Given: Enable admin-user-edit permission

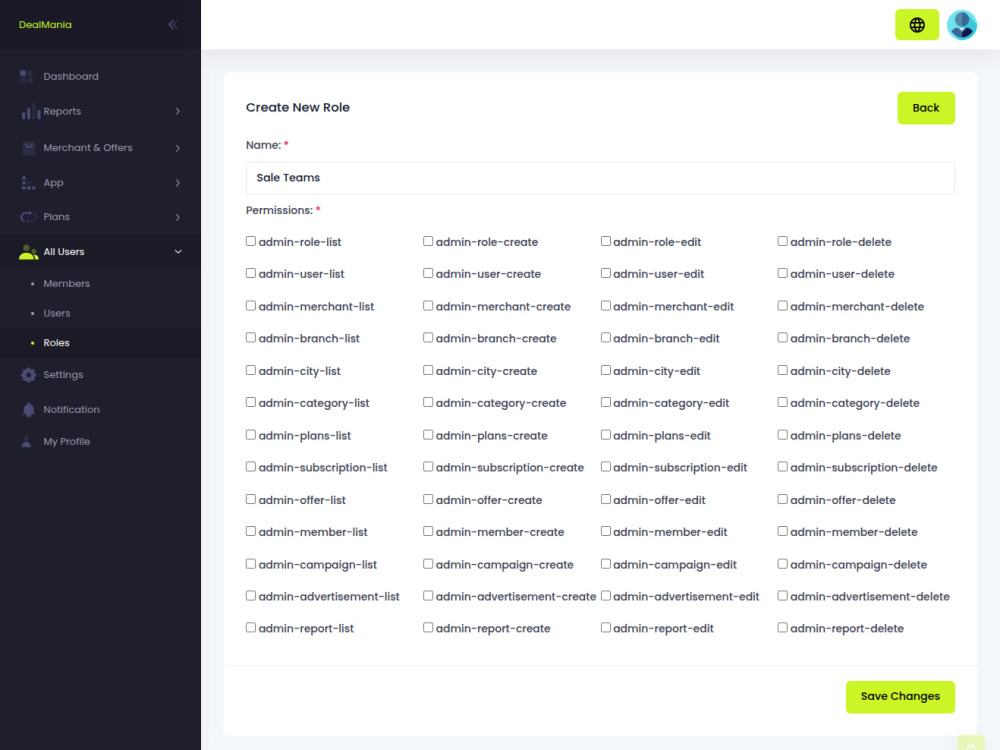Looking at the screenshot, I should (x=605, y=273).
